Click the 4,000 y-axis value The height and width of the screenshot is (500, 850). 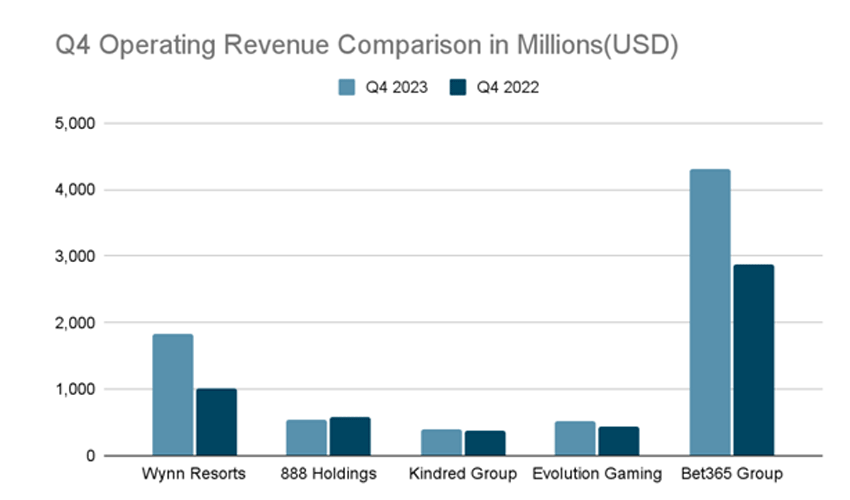(x=75, y=190)
